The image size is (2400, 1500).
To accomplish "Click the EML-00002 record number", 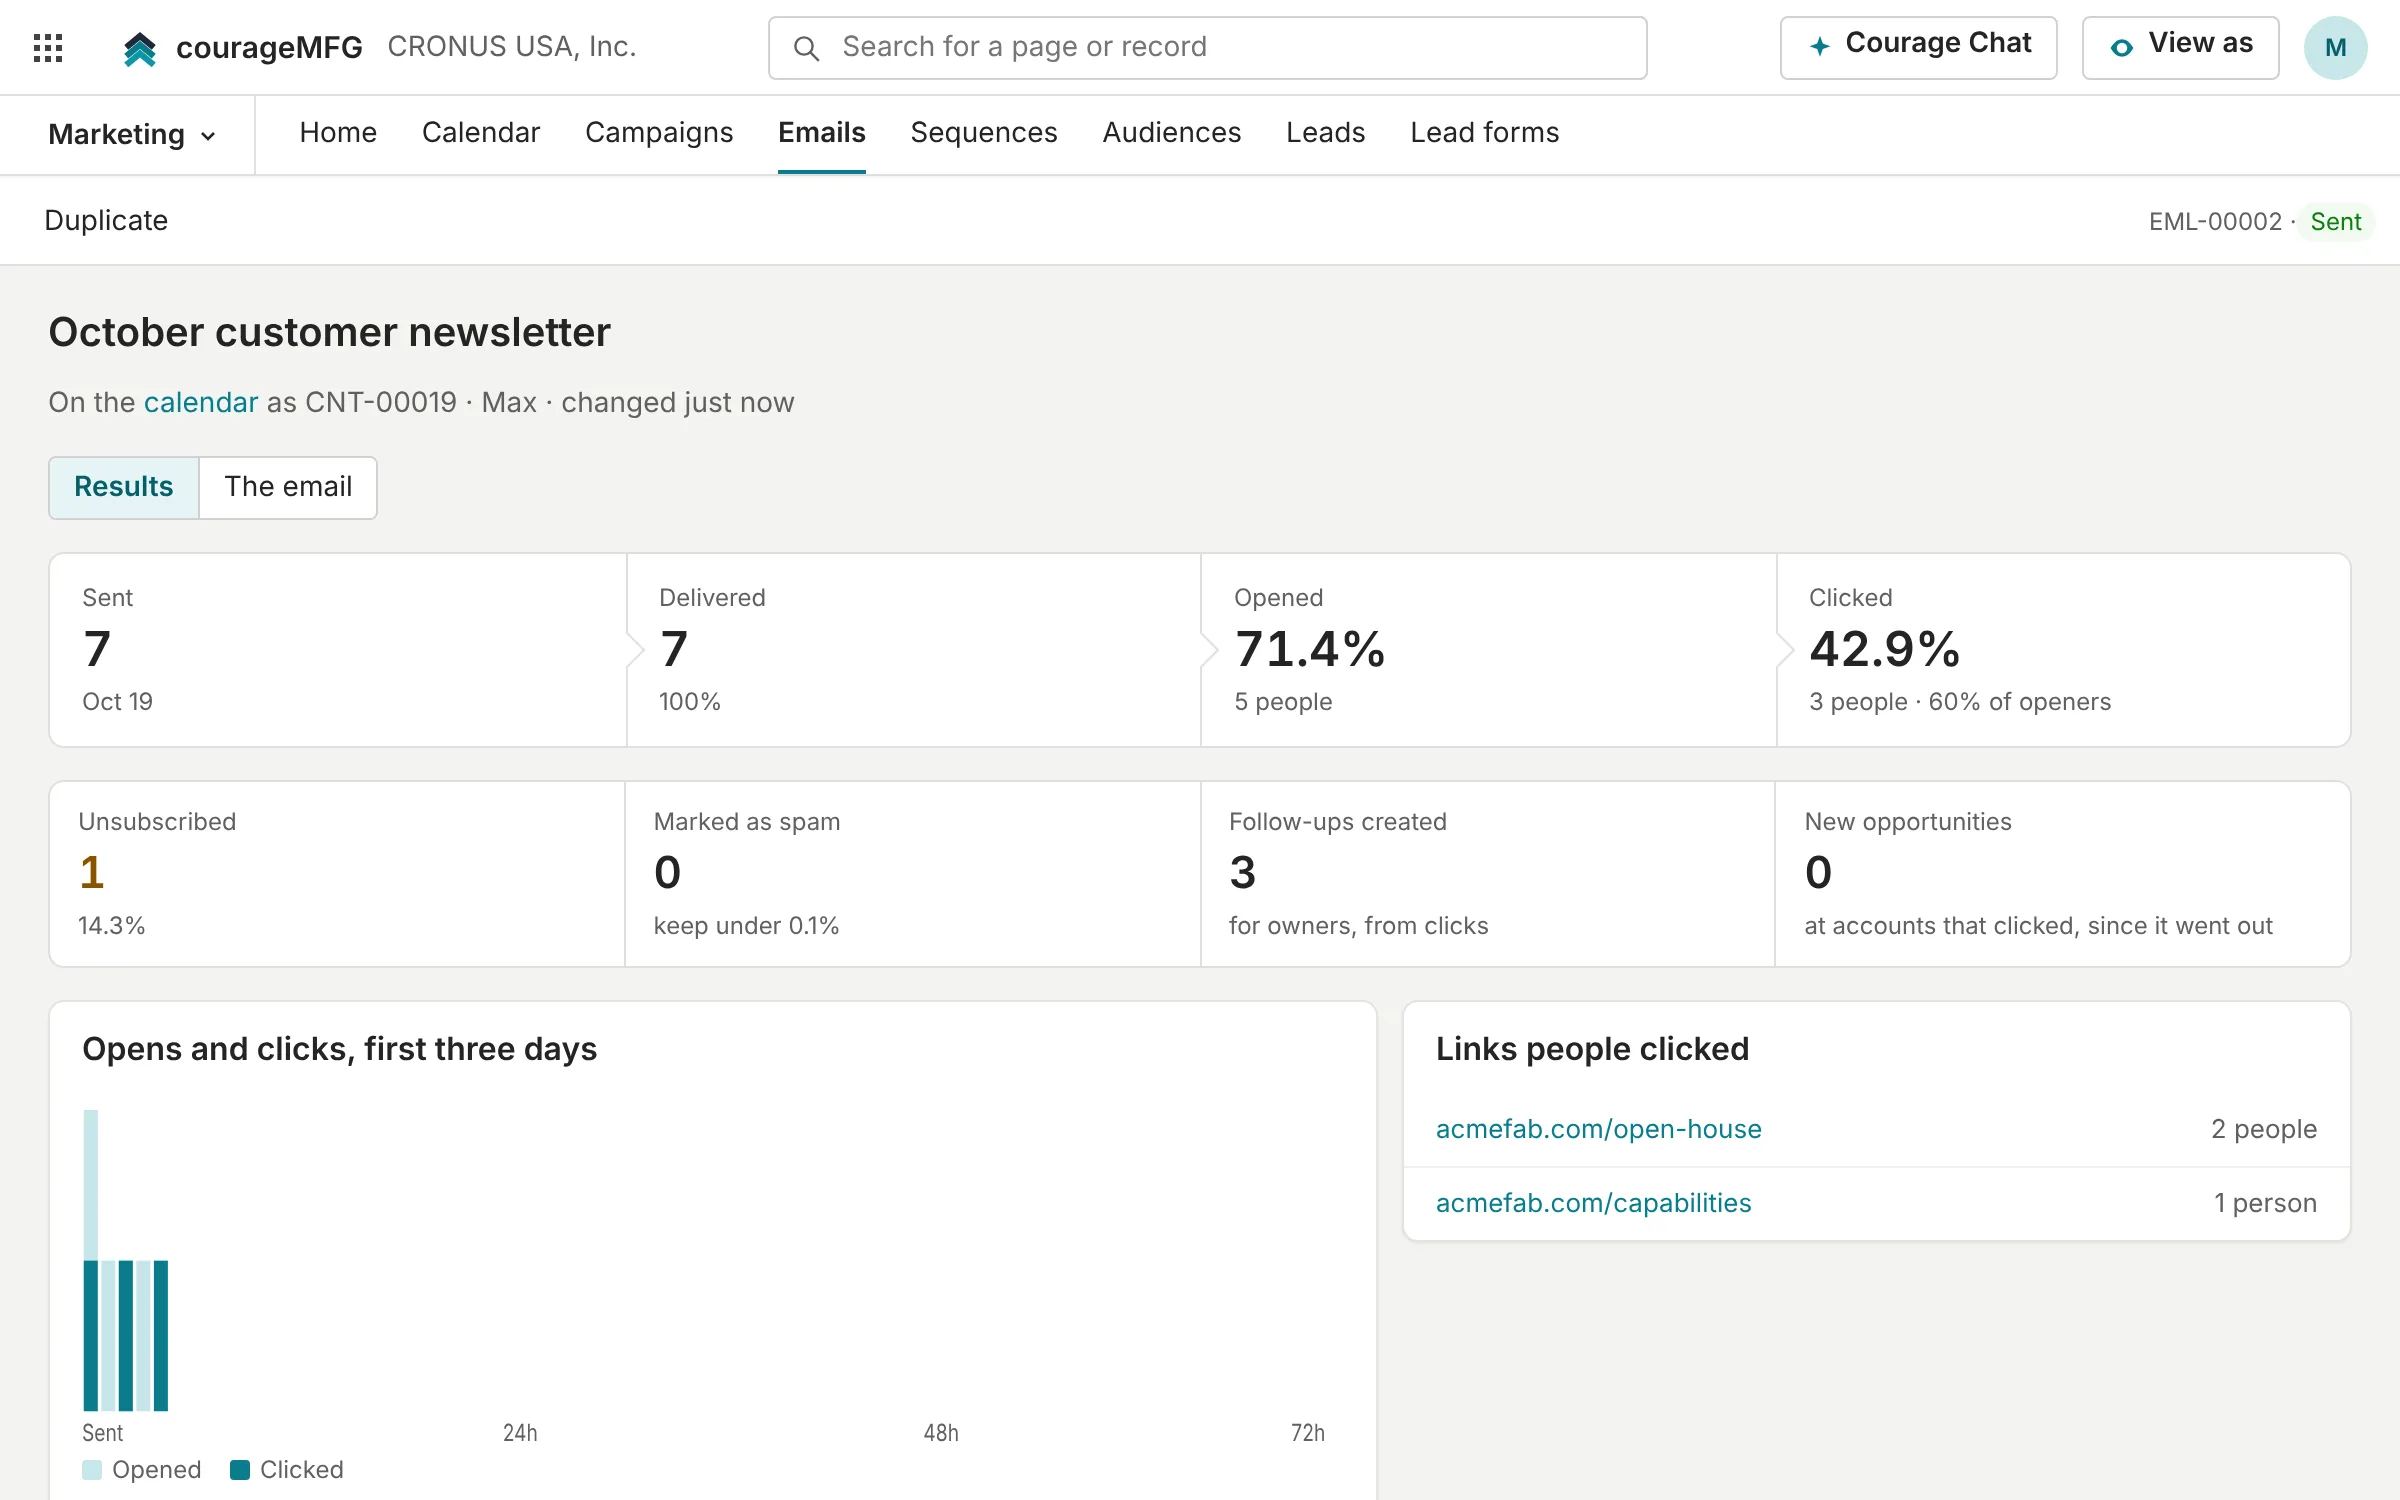I will tap(2215, 222).
